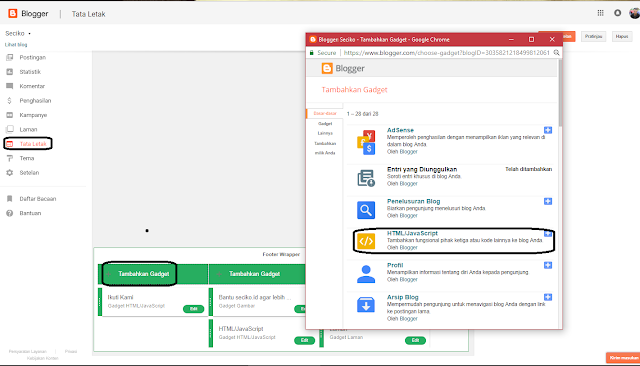Edit the HTML/JavaScript layout gadget
This screenshot has height=366, width=640.
pos(304,340)
